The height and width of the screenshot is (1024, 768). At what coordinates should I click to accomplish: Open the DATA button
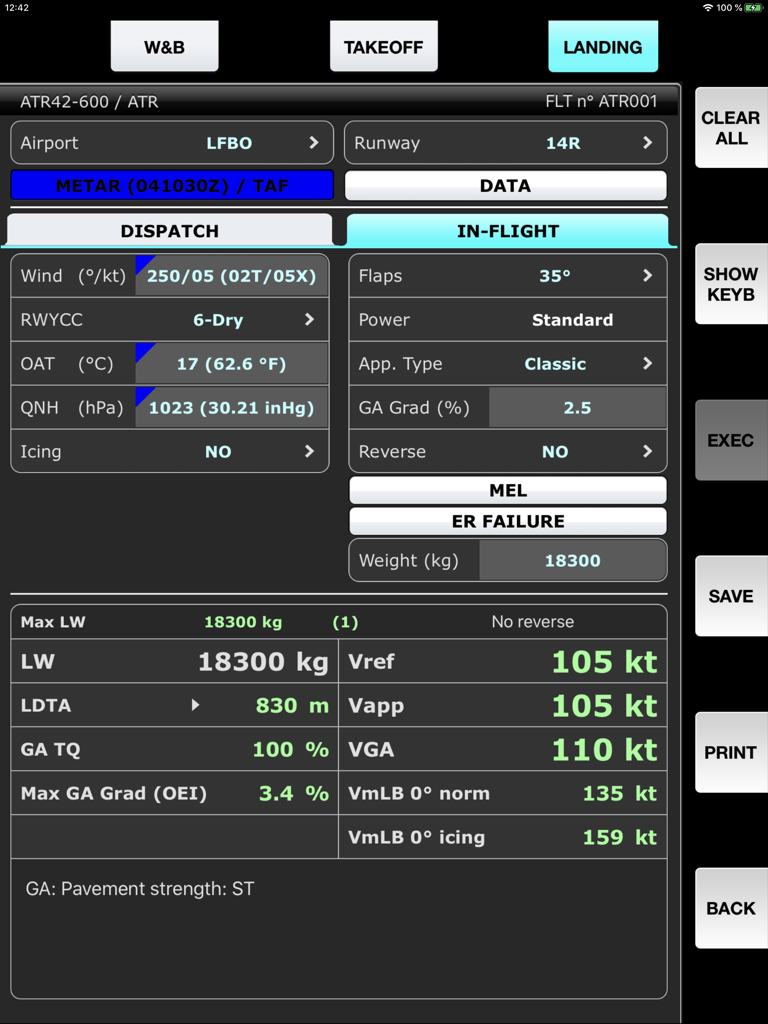pyautogui.click(x=505, y=185)
